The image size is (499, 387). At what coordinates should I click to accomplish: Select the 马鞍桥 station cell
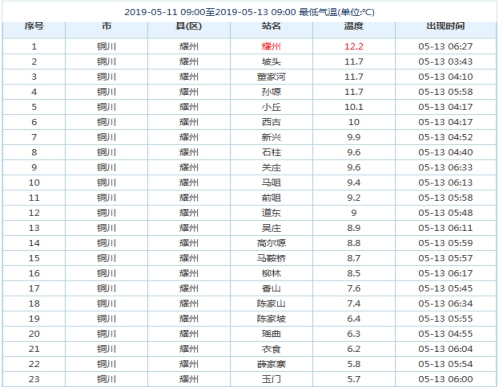(x=271, y=258)
